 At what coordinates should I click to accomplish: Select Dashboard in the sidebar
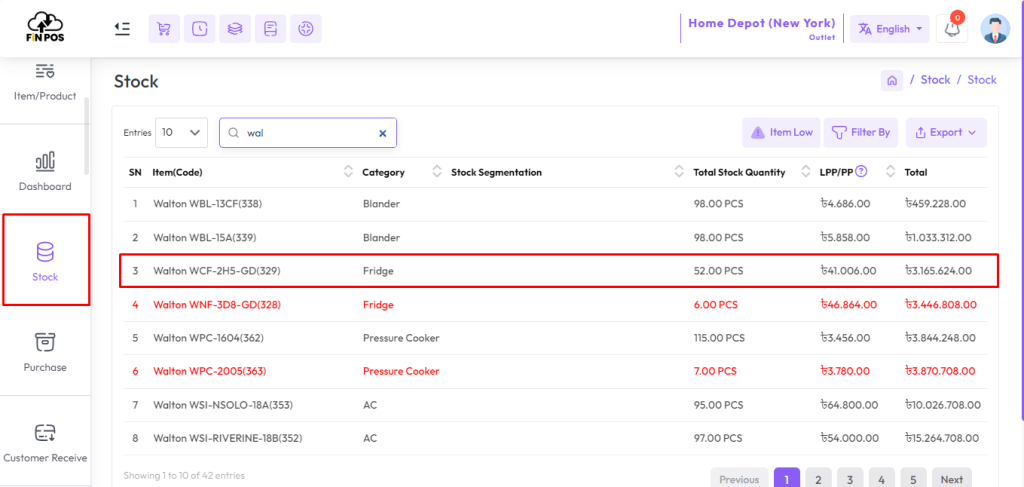point(45,171)
